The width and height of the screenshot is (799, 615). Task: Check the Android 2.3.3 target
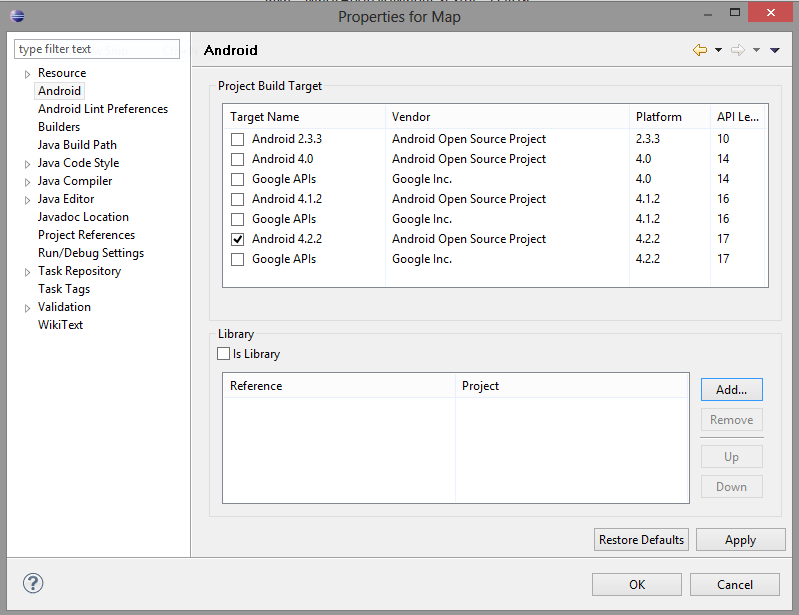coord(237,139)
